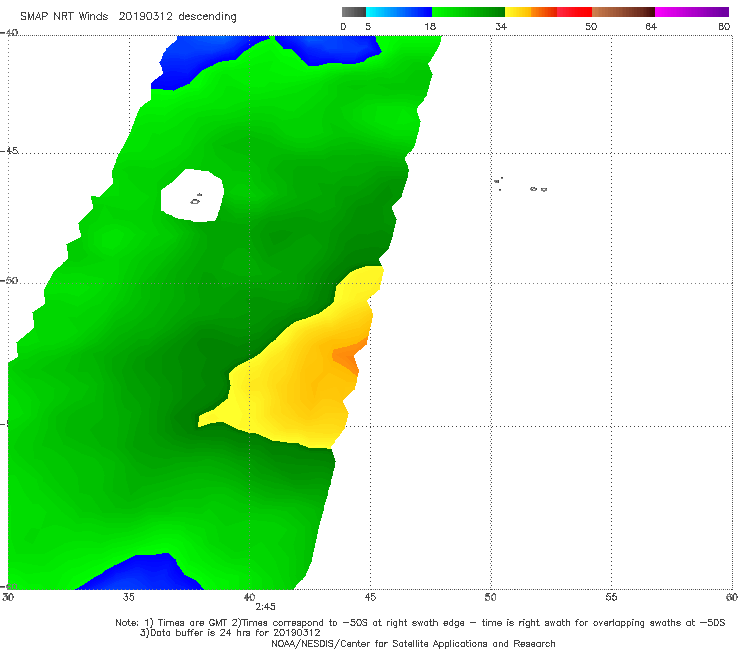Click the gray segment of the color bar
Viewport: 740px width, 650px height.
pos(353,12)
